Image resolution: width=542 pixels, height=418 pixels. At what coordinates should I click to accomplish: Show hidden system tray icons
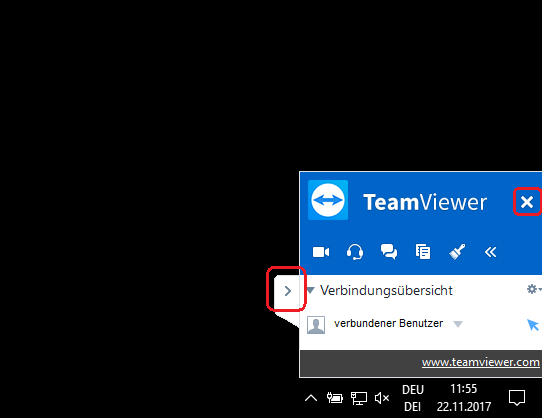311,398
